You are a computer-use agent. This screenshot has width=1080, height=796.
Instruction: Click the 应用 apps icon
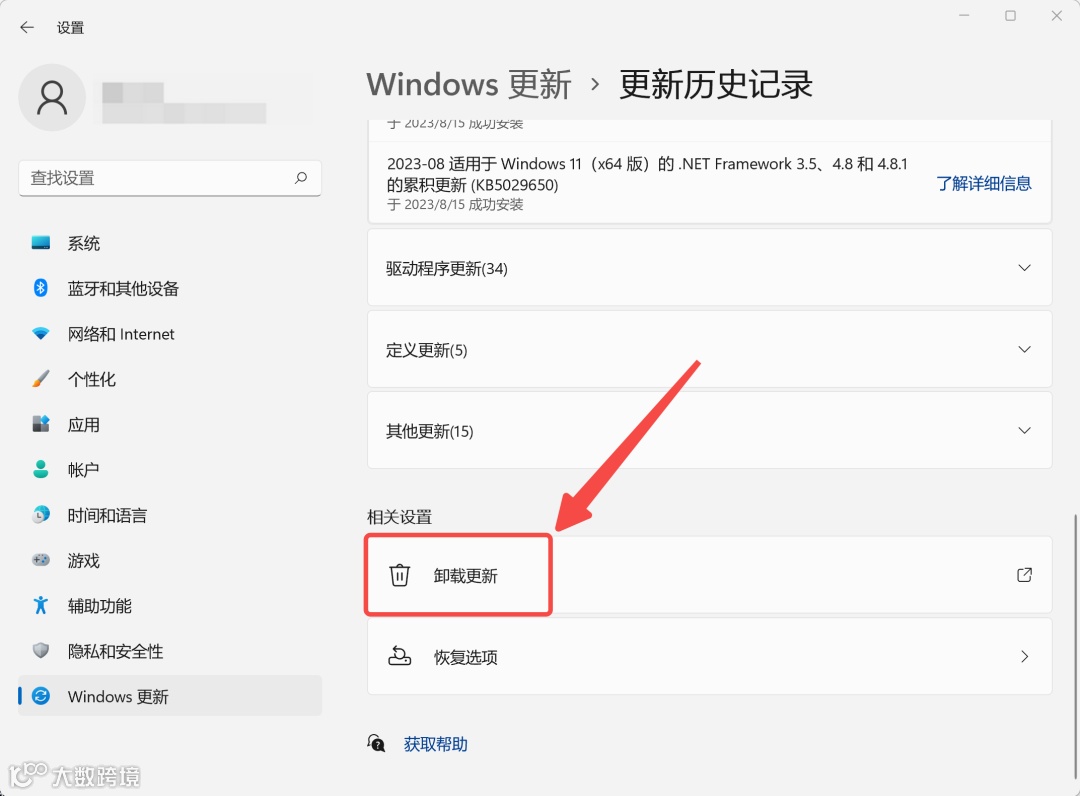pyautogui.click(x=41, y=424)
